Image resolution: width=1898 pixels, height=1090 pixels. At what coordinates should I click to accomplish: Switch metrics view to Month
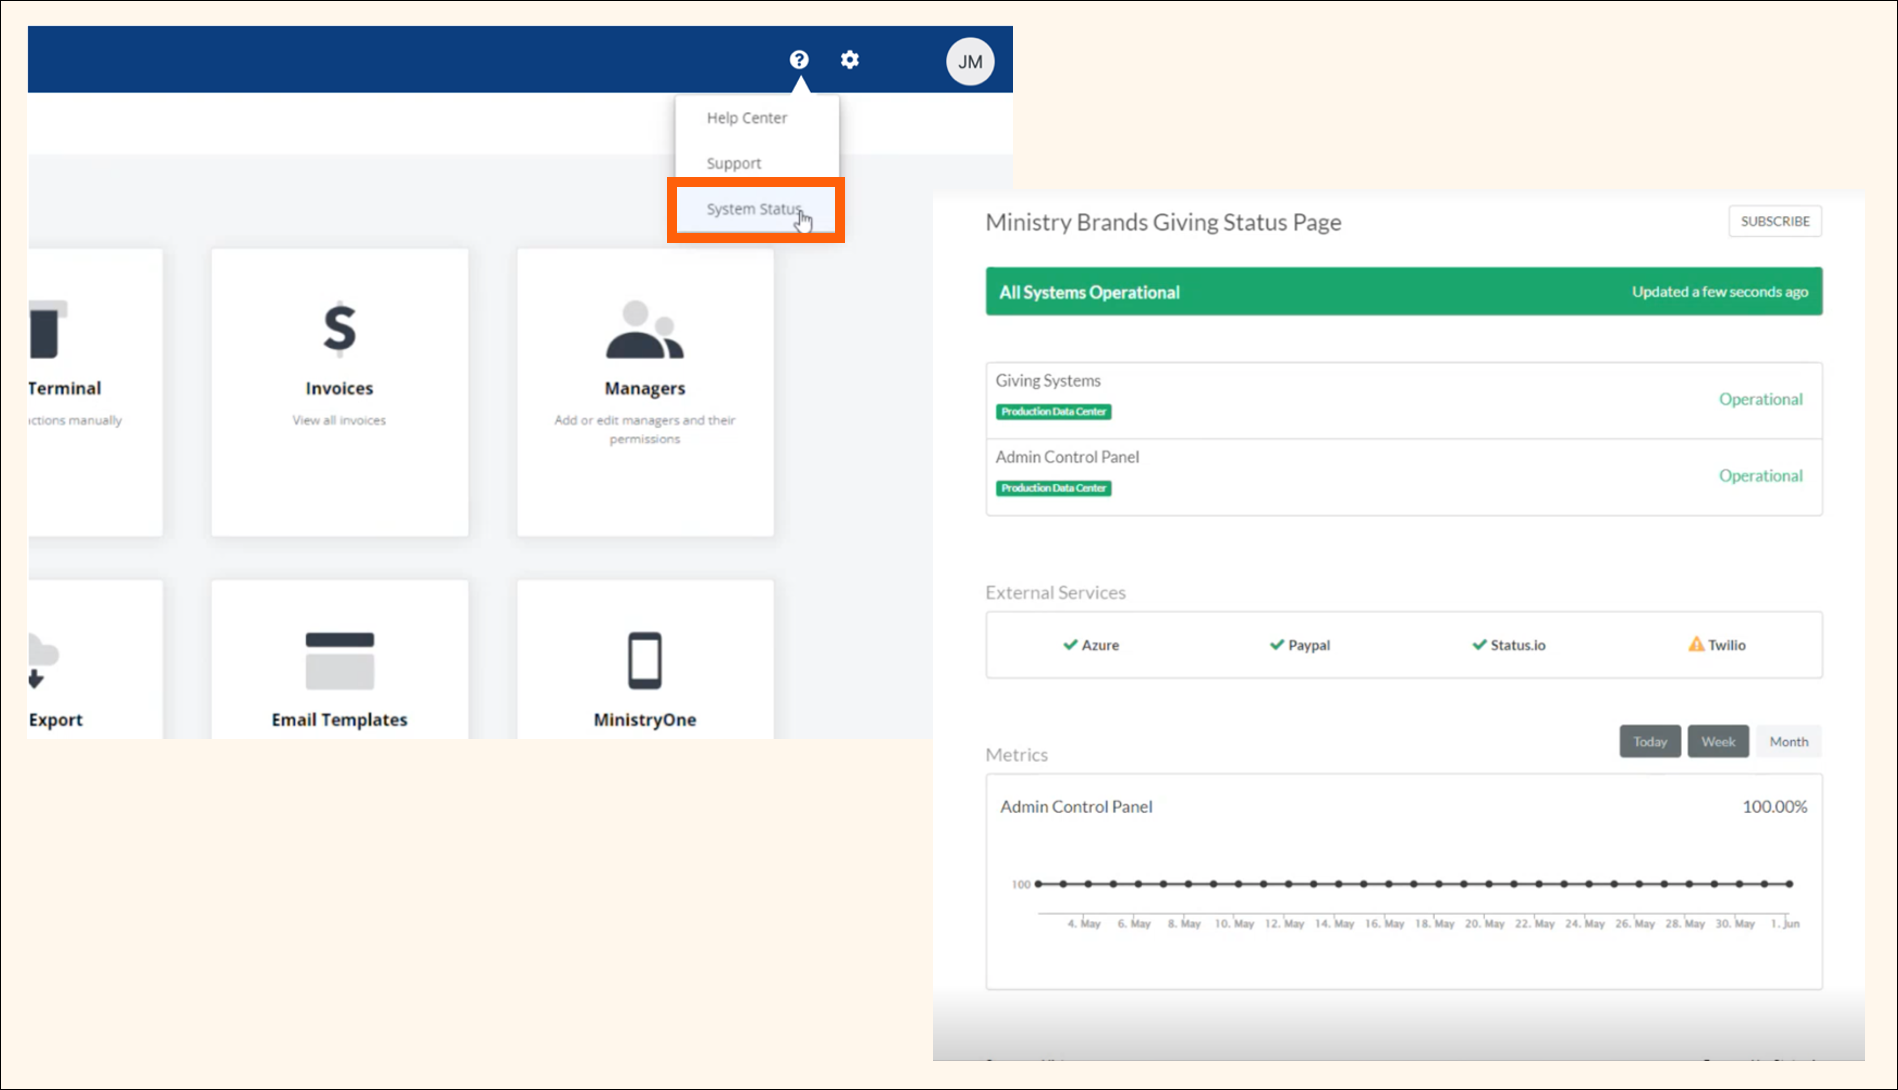click(x=1788, y=742)
